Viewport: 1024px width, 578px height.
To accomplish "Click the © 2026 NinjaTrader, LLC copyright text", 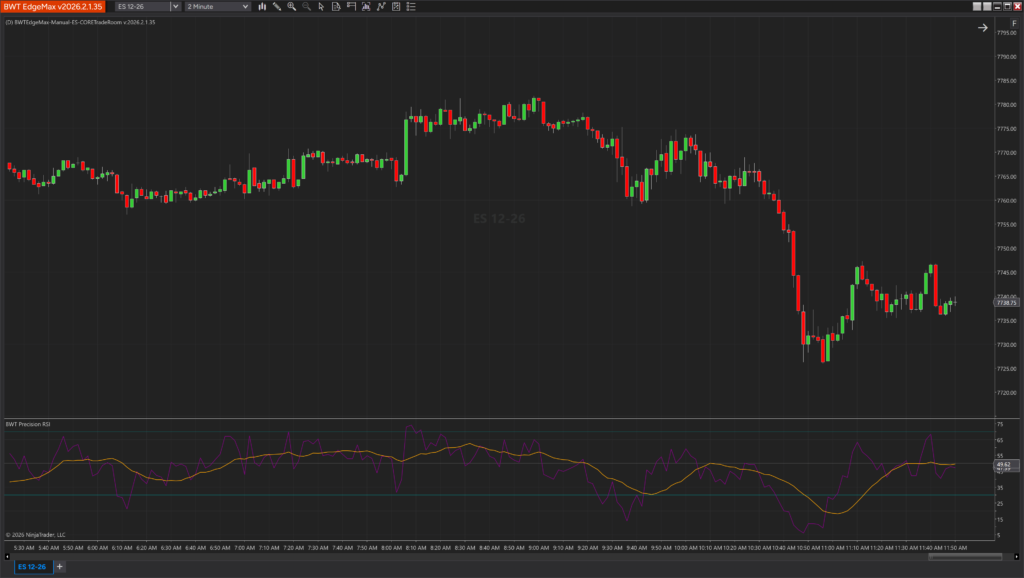I will pos(36,535).
